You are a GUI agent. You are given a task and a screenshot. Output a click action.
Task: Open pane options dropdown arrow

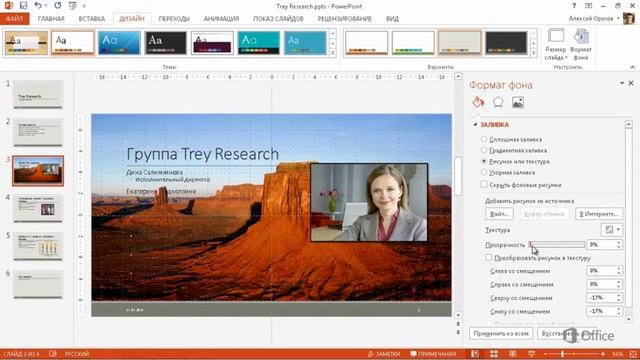click(x=622, y=83)
